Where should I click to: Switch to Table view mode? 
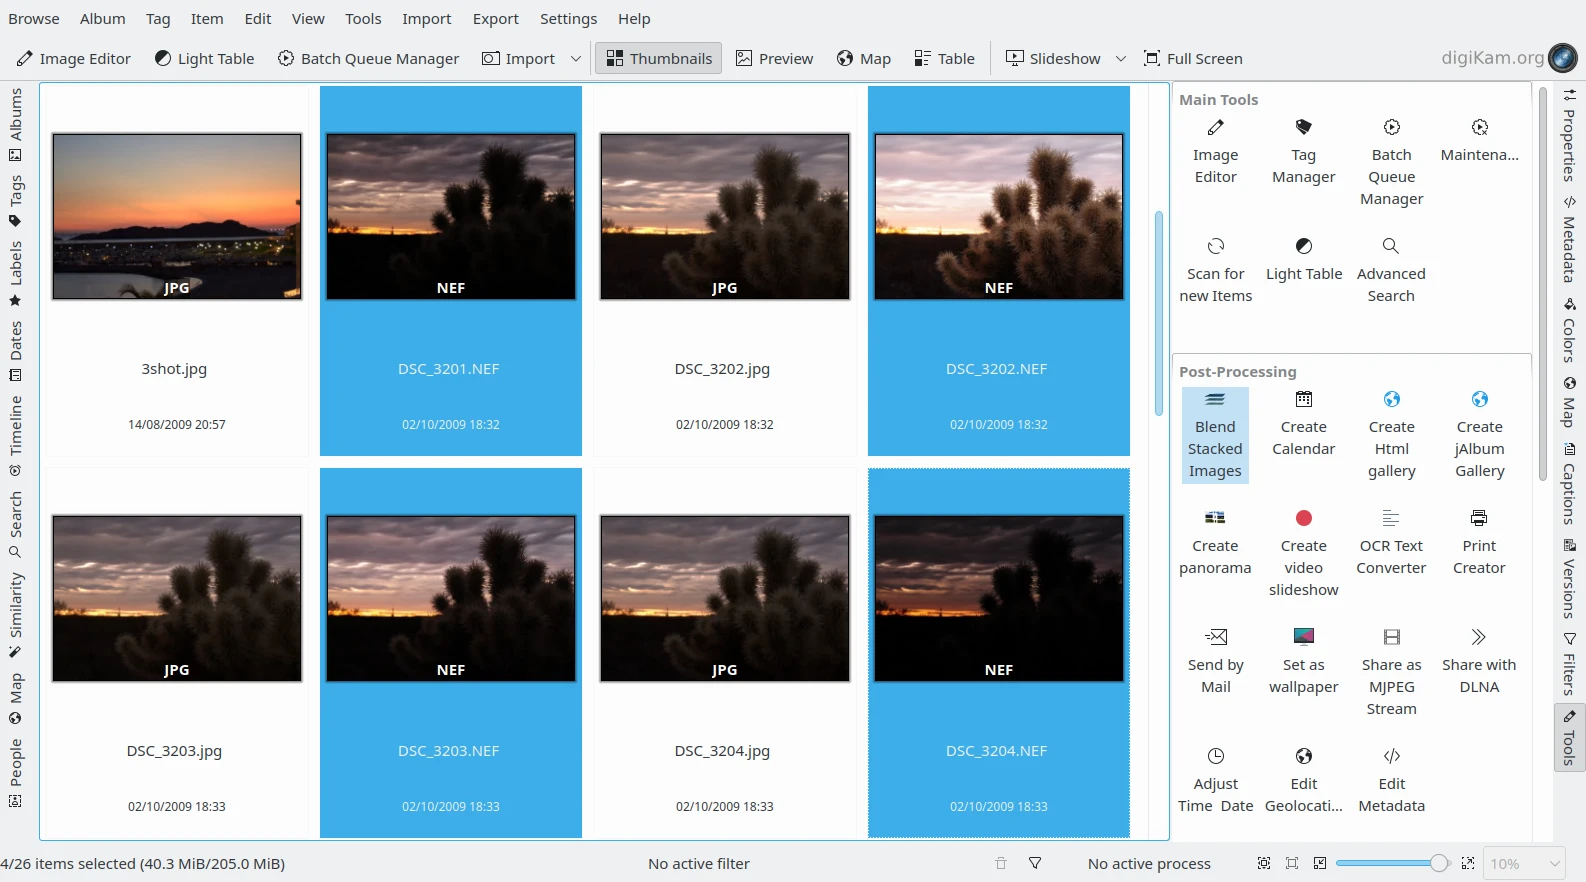944,59
